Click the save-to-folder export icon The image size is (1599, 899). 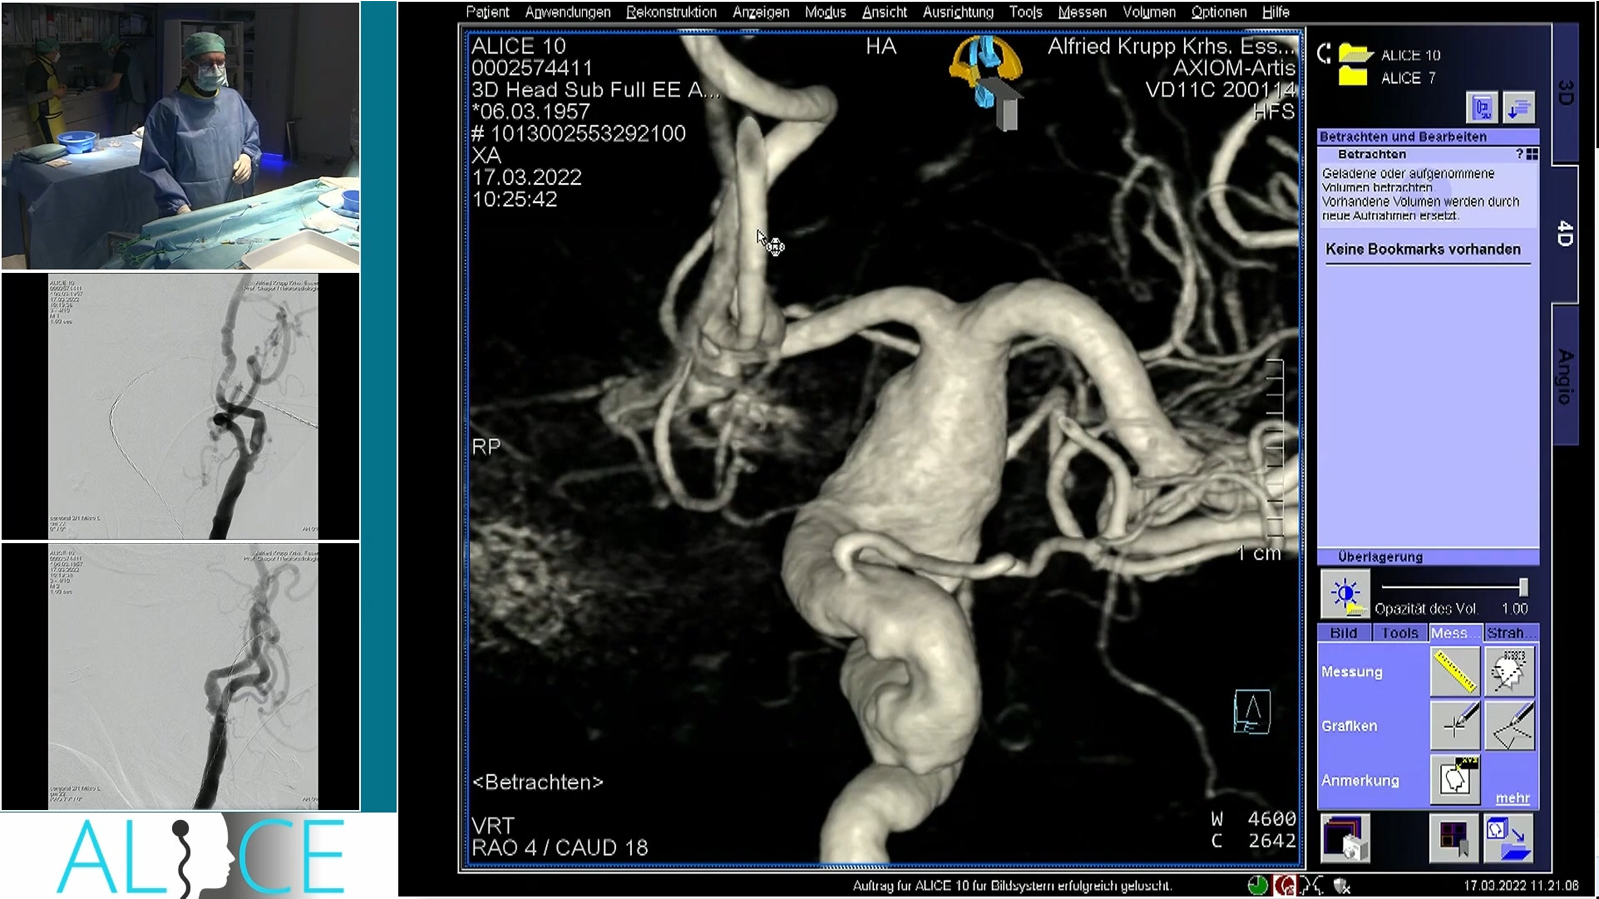(x=1509, y=838)
